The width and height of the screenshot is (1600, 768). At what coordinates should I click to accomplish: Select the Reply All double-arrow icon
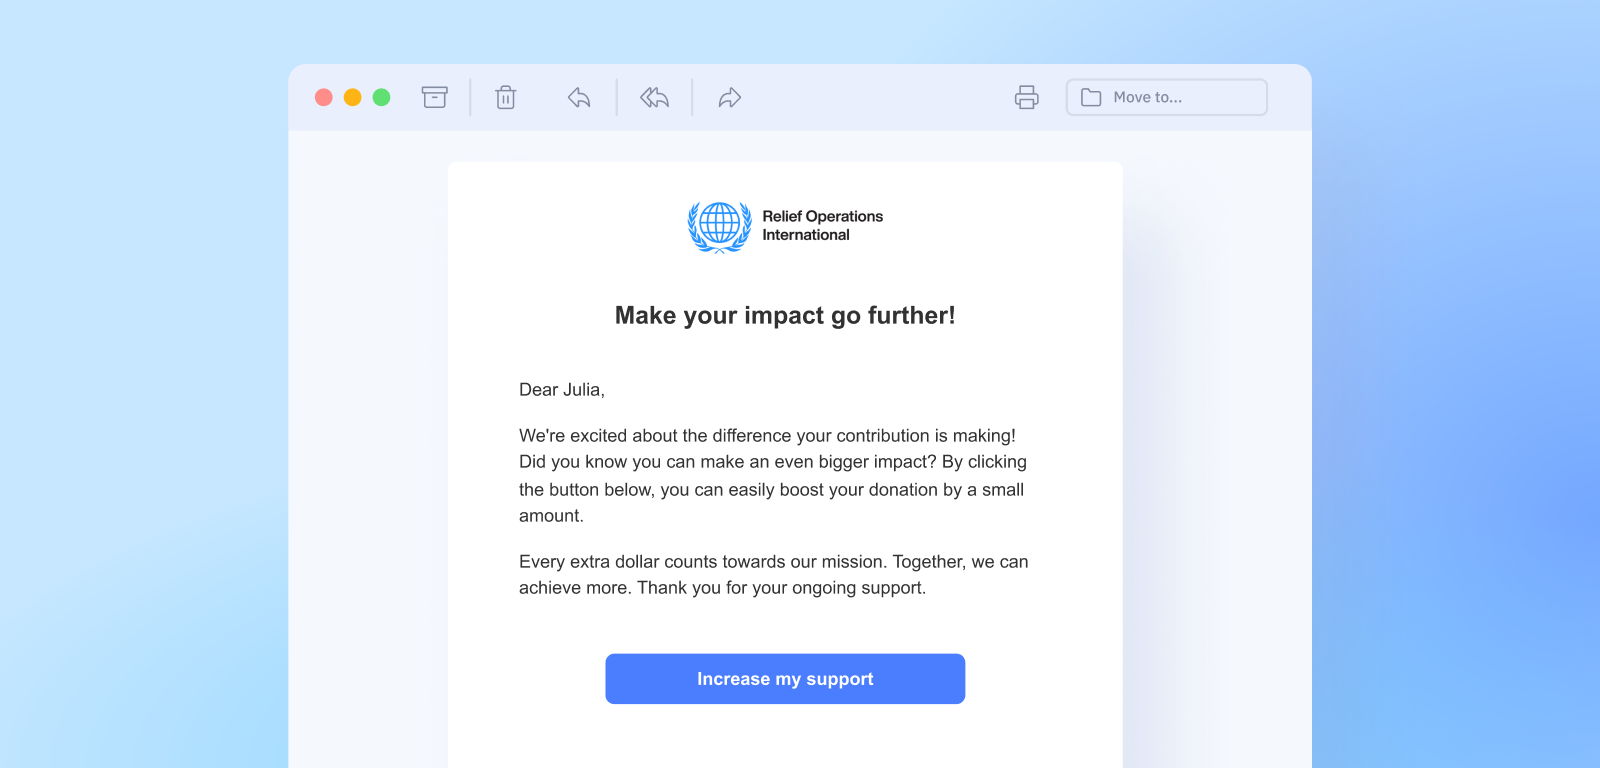(655, 97)
